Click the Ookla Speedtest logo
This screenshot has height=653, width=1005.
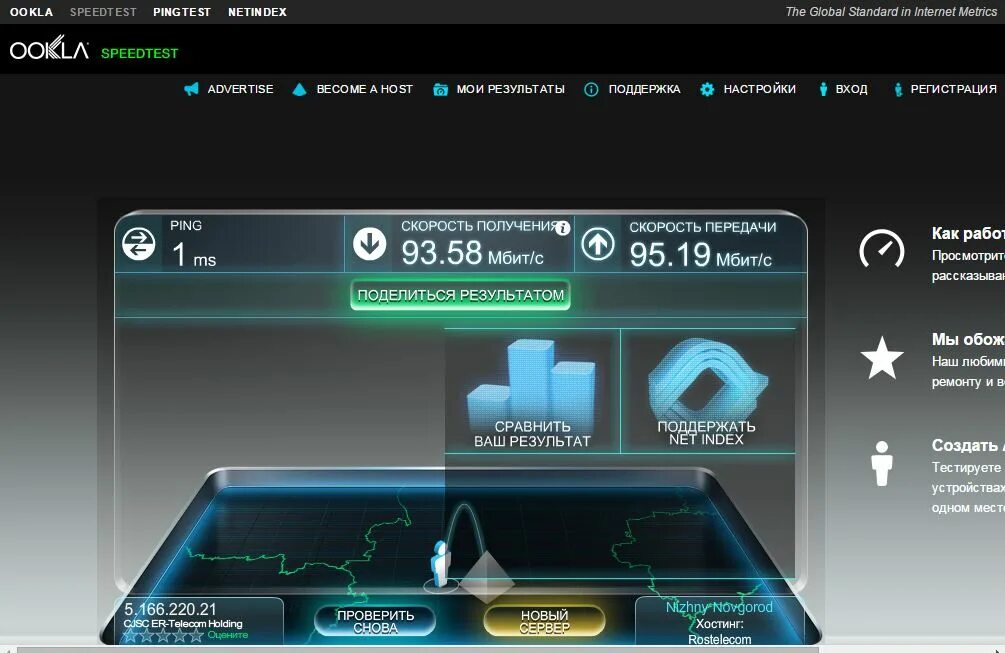pos(94,49)
